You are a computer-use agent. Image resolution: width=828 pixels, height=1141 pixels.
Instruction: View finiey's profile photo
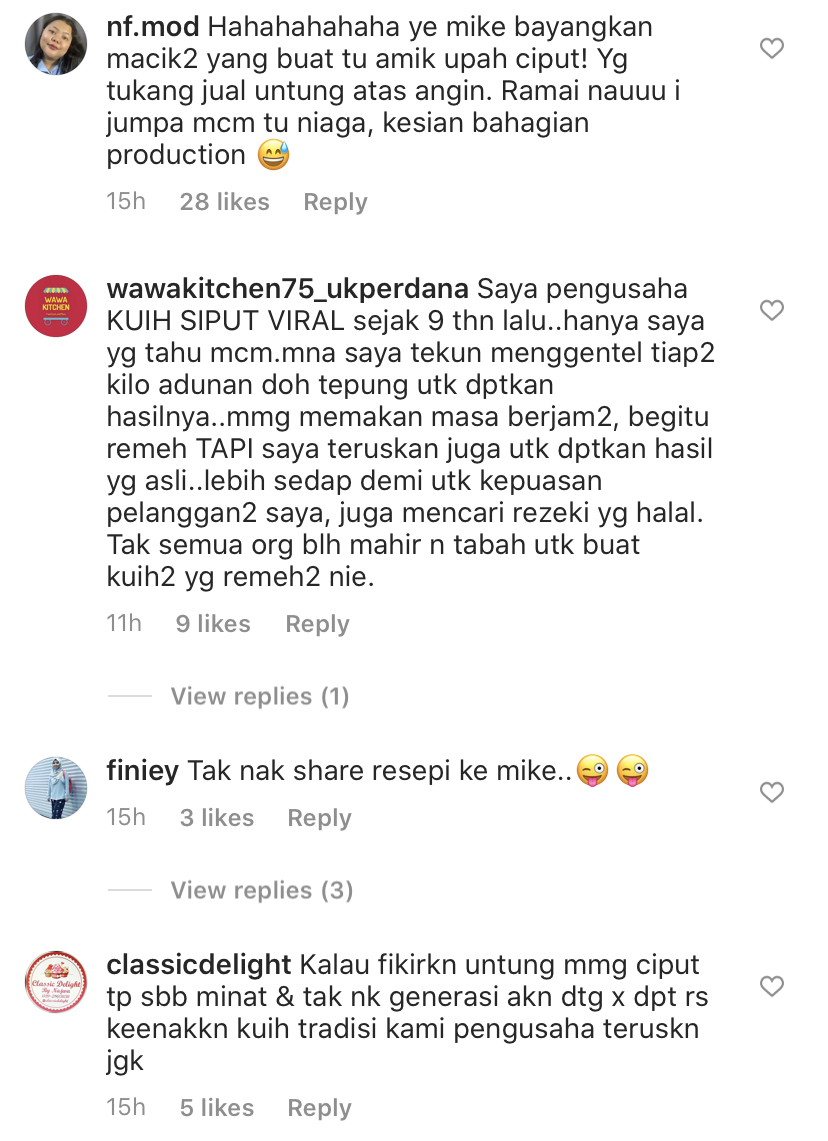pyautogui.click(x=56, y=787)
